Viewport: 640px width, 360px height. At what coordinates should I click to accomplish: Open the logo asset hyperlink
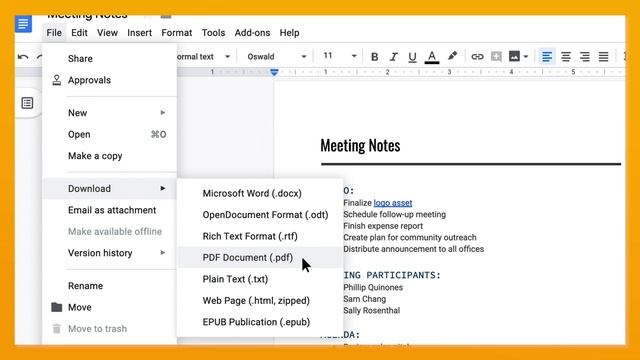click(x=393, y=203)
